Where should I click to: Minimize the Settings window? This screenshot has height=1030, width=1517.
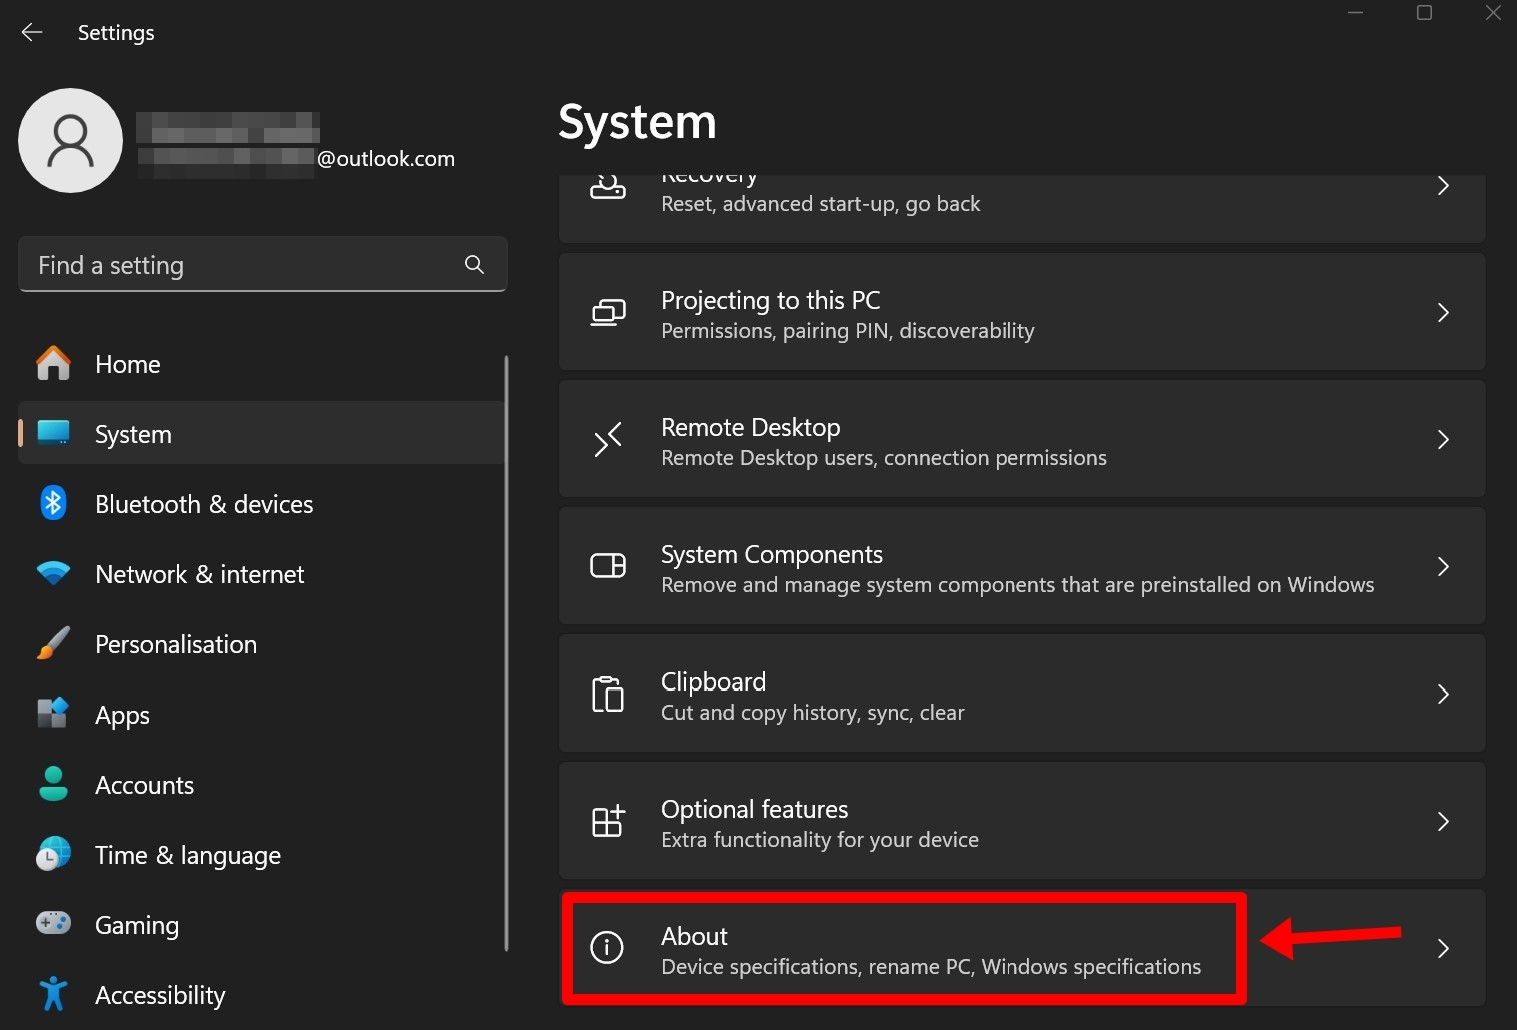[1356, 13]
